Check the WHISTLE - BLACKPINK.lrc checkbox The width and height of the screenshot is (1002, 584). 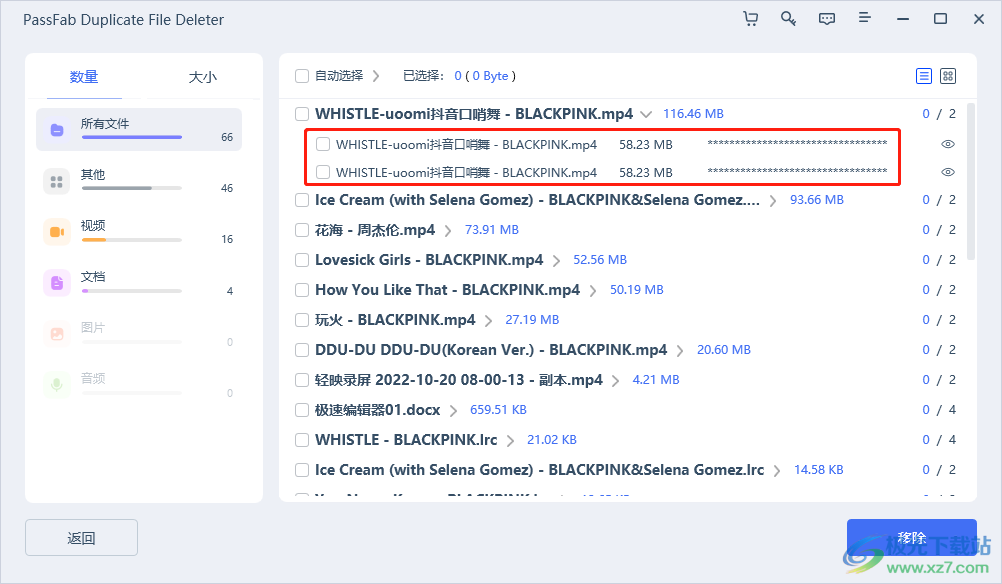point(302,440)
